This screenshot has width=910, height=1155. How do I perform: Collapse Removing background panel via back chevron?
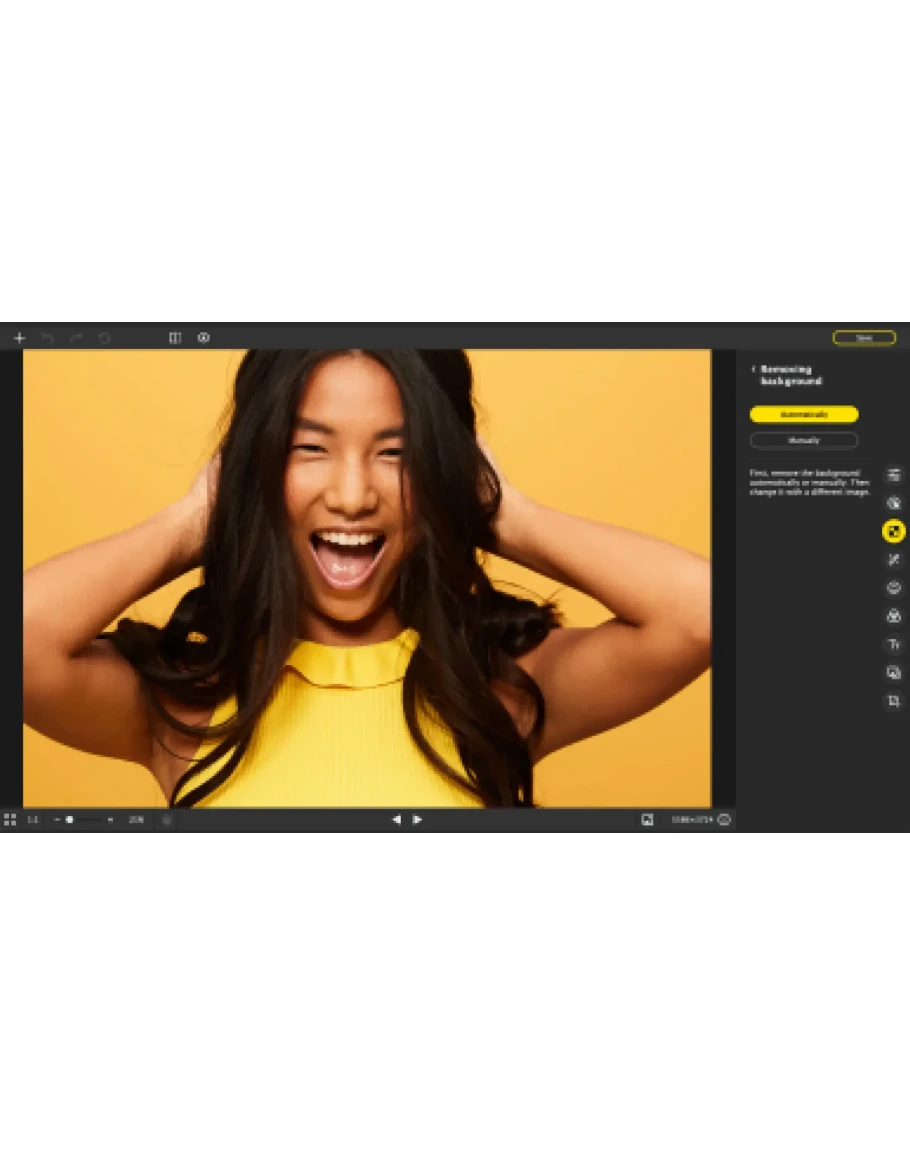pyautogui.click(x=753, y=369)
